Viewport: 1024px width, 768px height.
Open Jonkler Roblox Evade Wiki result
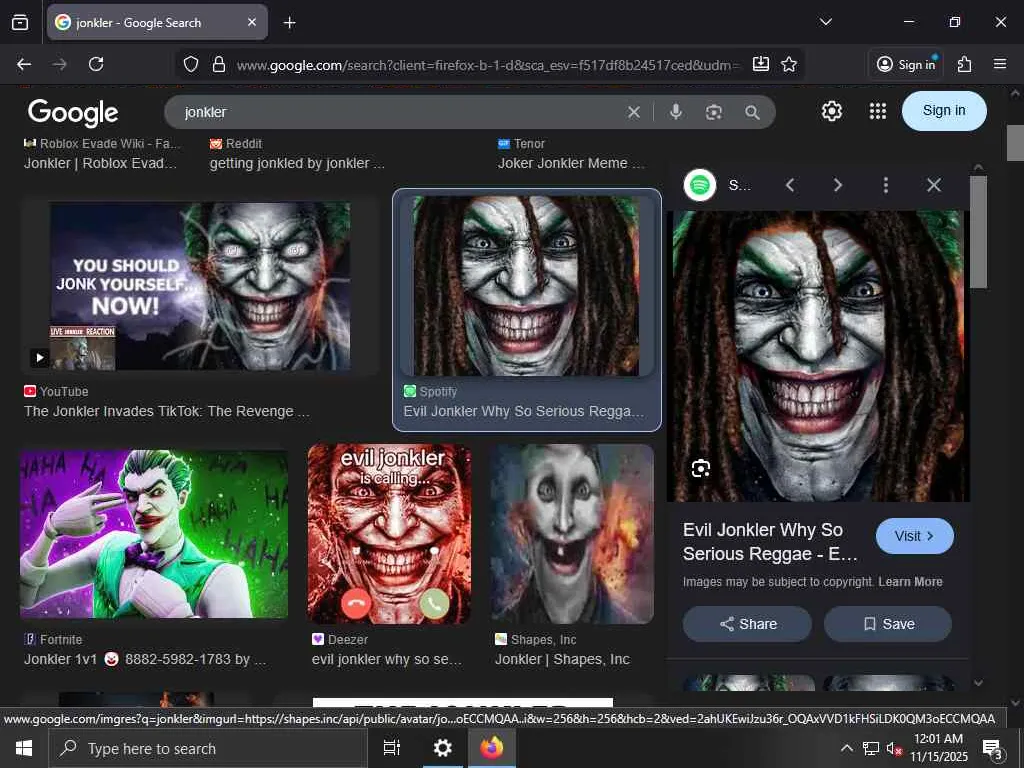[x=101, y=163]
